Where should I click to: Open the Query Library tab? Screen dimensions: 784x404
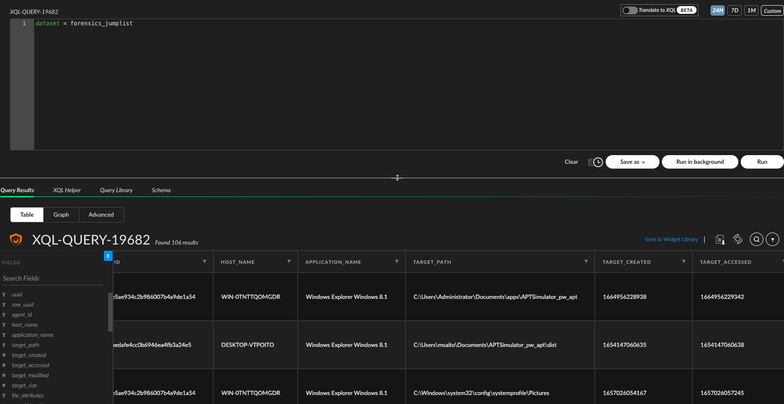116,190
